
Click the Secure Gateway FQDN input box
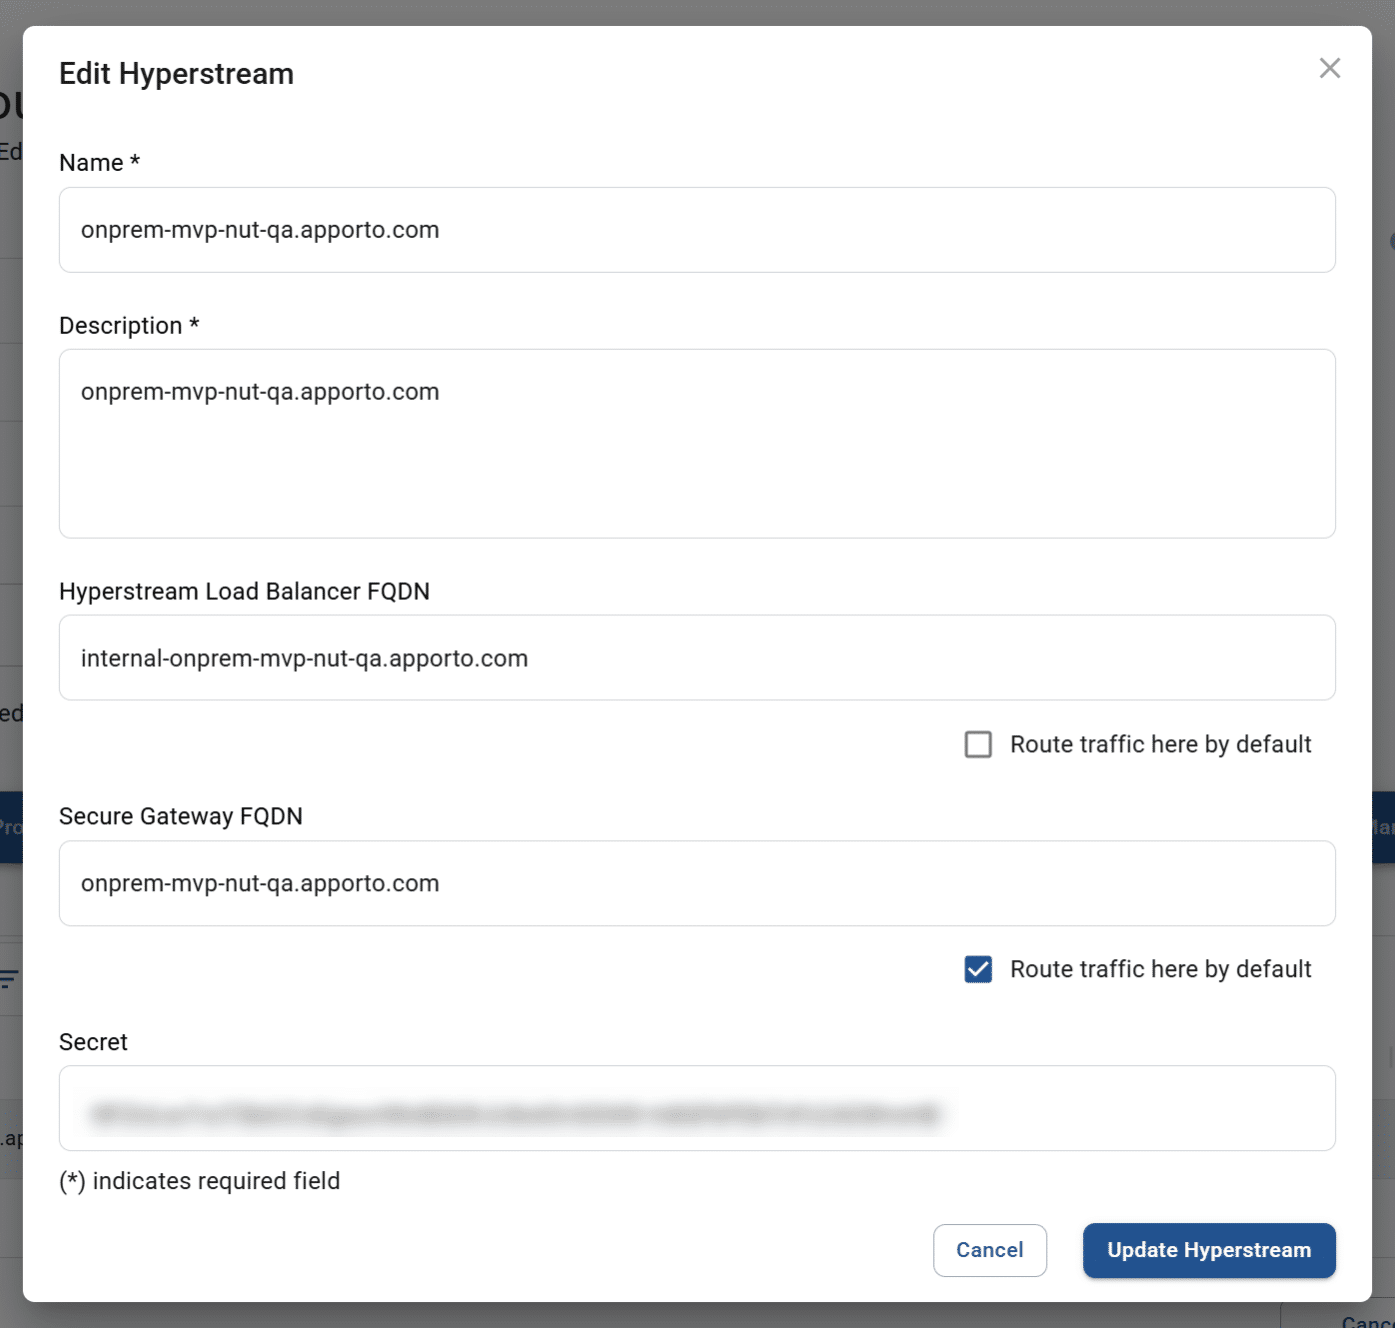coord(697,883)
